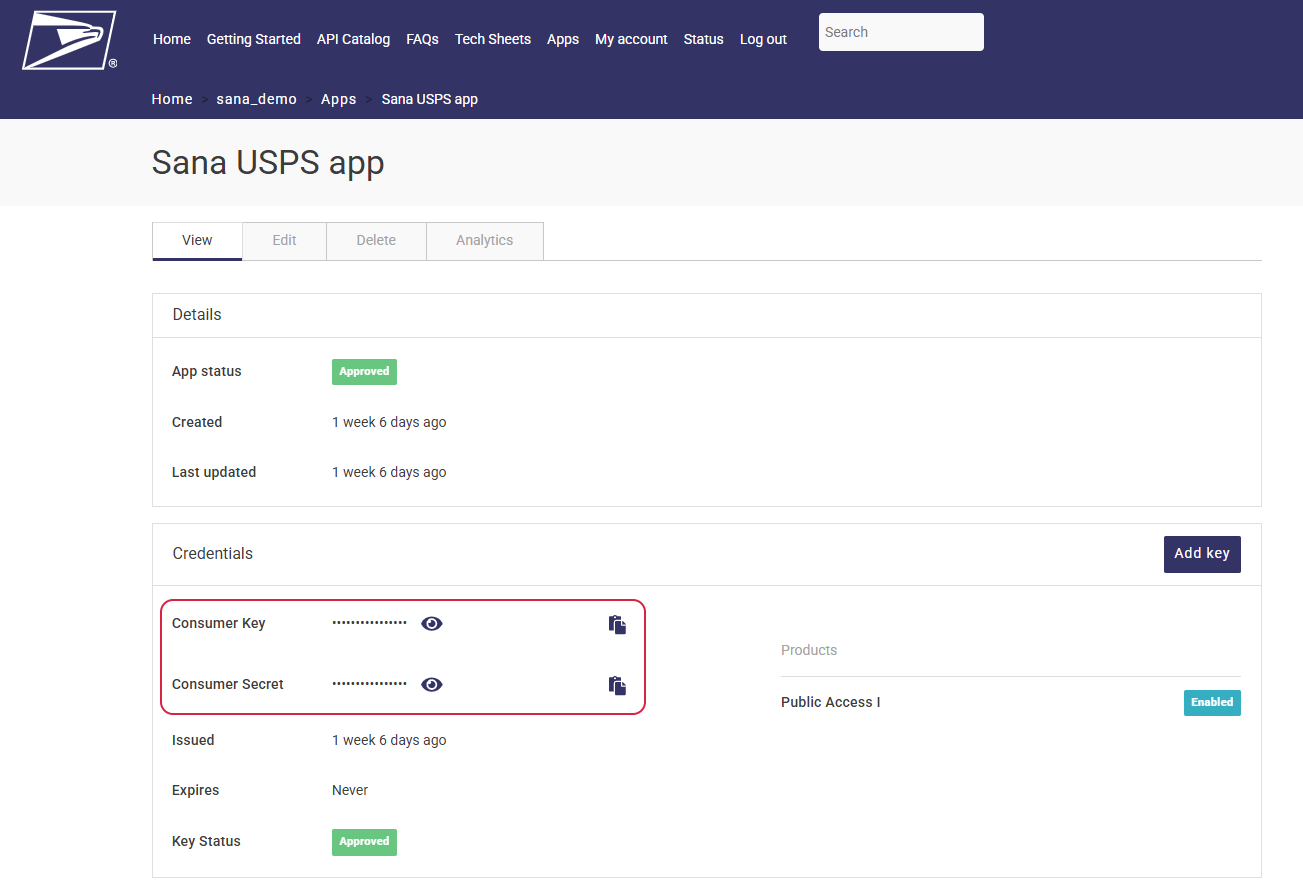Image resolution: width=1303 pixels, height=896 pixels.
Task: Copy the Consumer Key to clipboard
Action: tap(618, 624)
